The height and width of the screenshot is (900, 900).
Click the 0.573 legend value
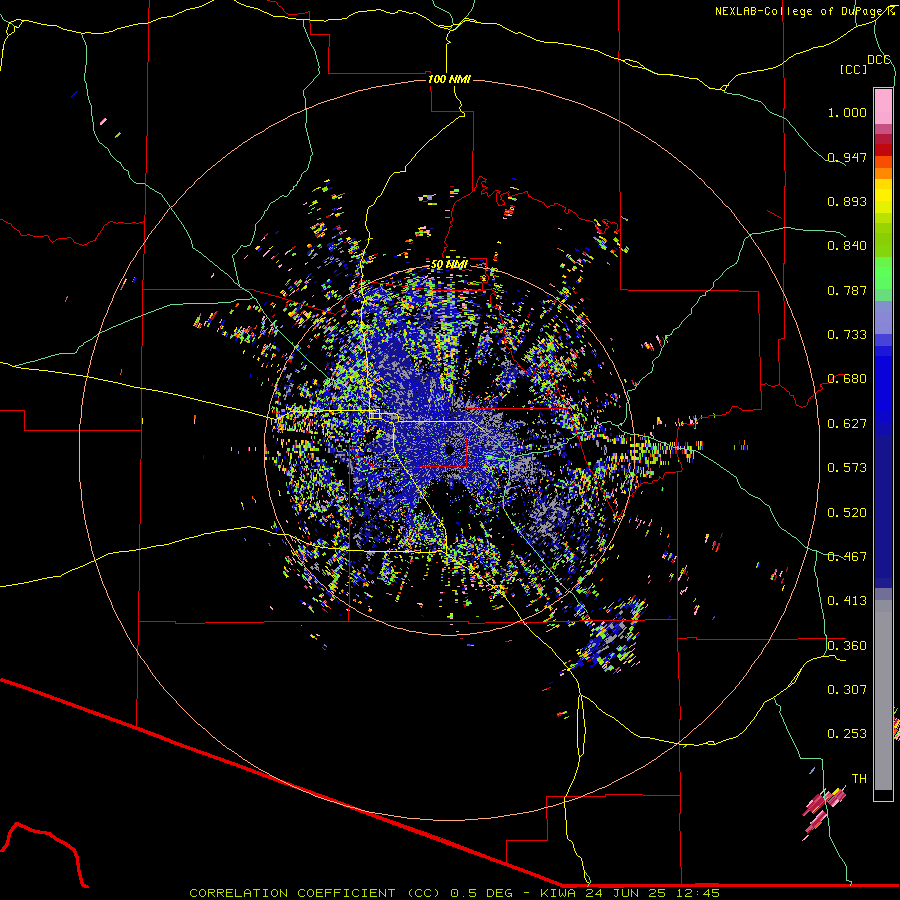[x=847, y=468]
